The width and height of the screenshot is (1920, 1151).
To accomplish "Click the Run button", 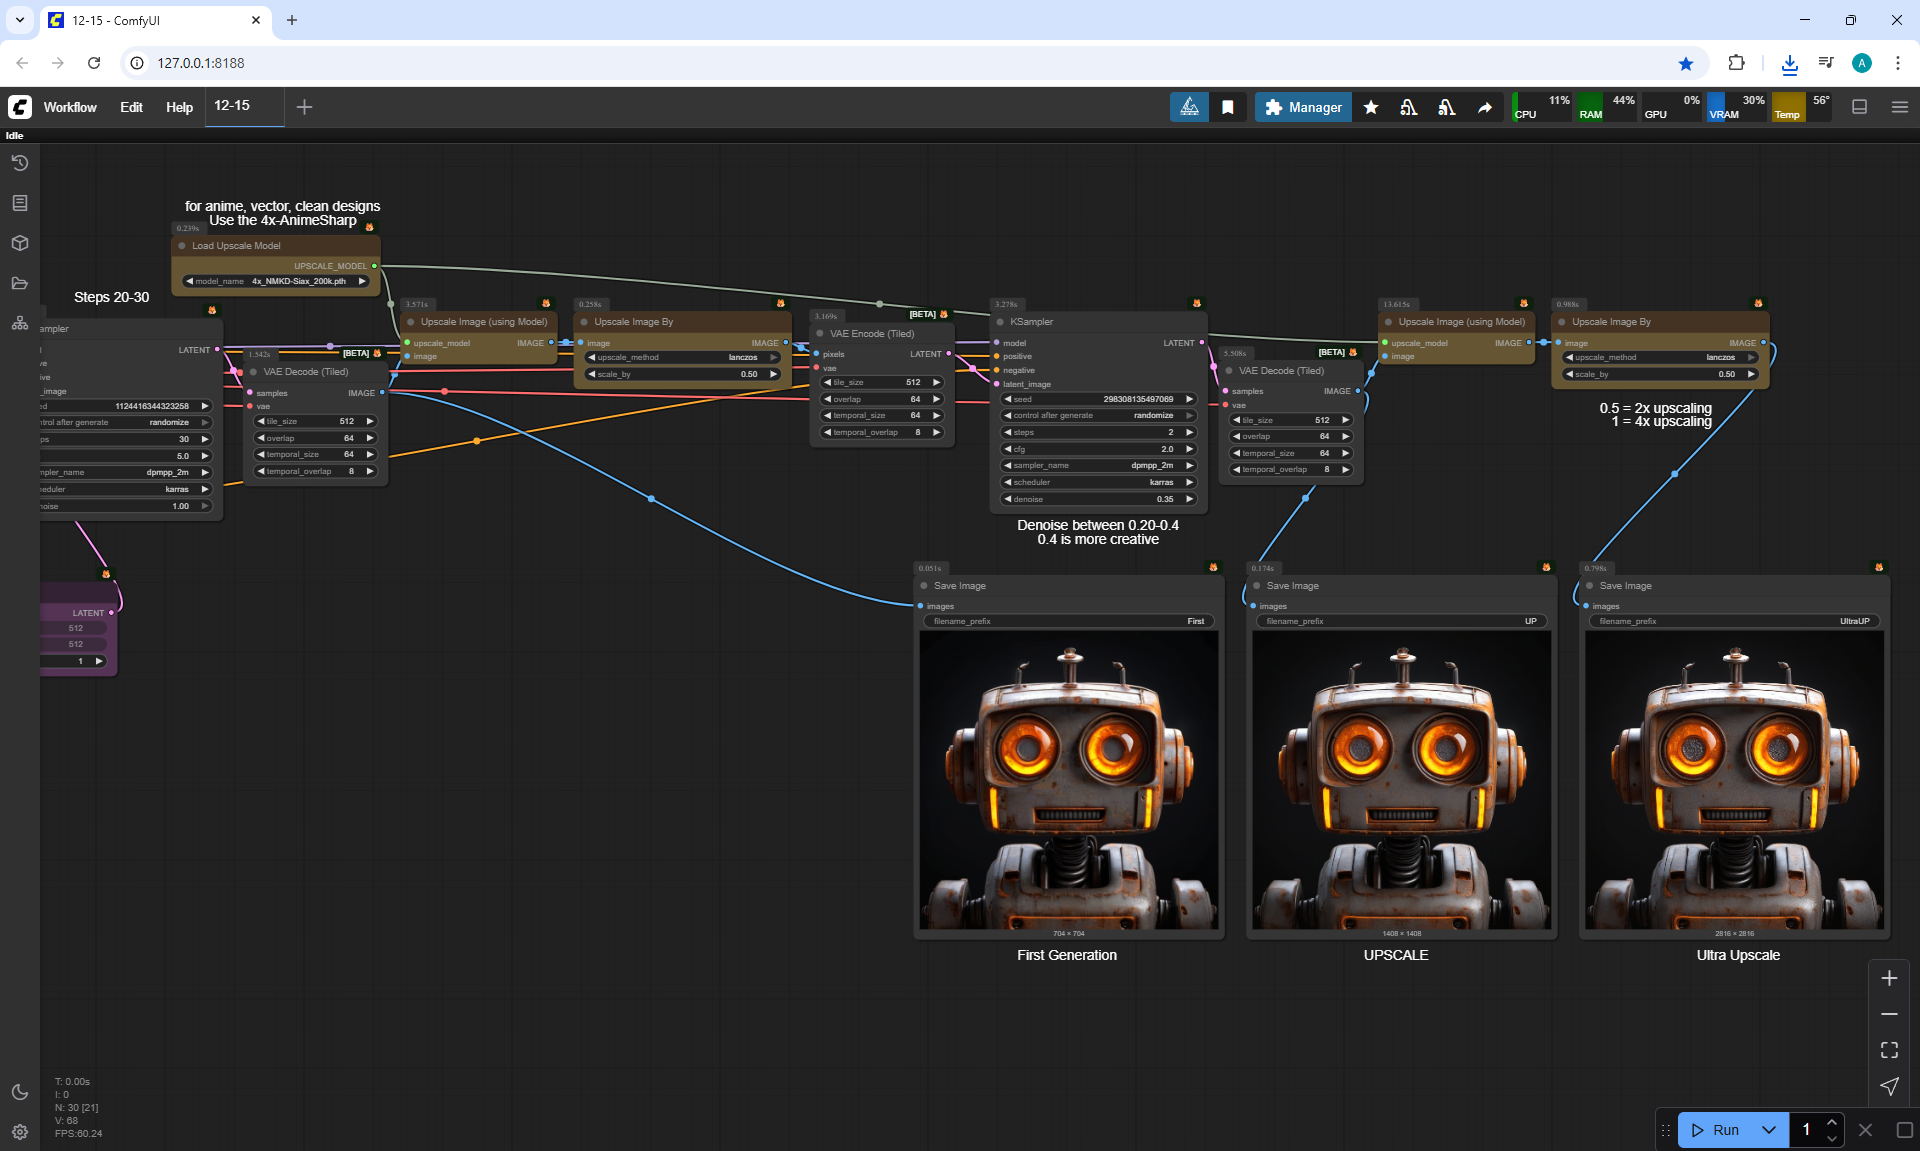I will [1716, 1130].
